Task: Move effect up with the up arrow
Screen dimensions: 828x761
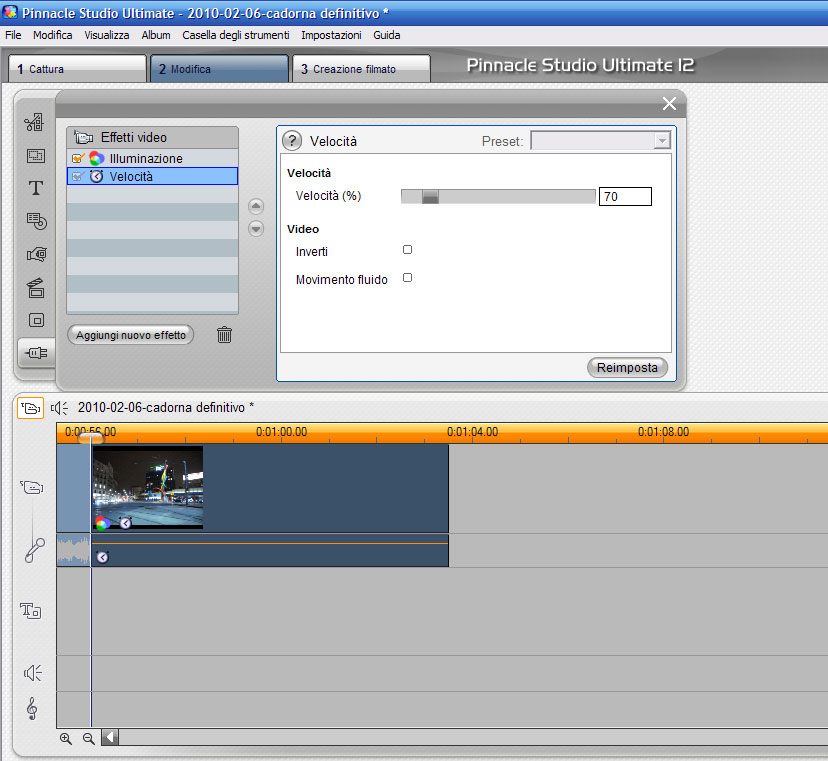Action: coord(256,206)
